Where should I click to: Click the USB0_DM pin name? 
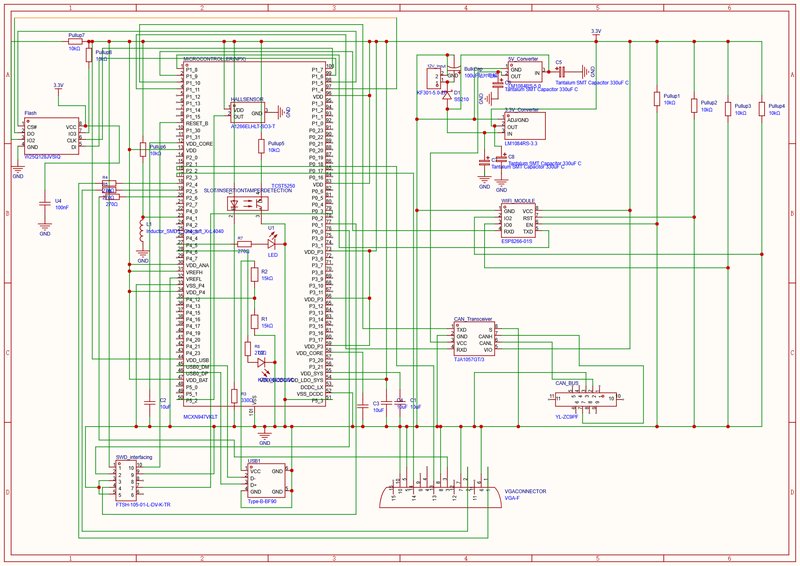(x=197, y=367)
